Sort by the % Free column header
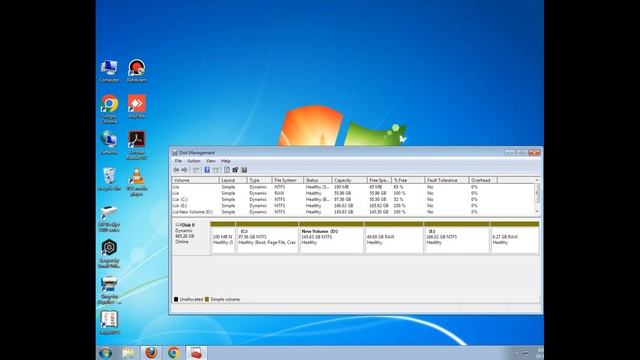The image size is (640, 360). [408, 180]
